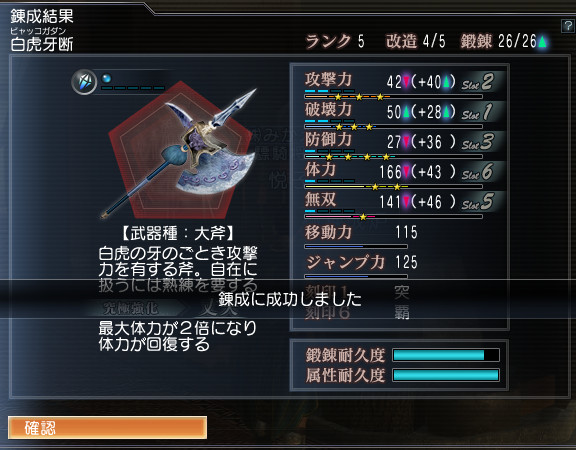Click the 属性耐久度 durability bar
576x450 pixels.
coord(446,375)
